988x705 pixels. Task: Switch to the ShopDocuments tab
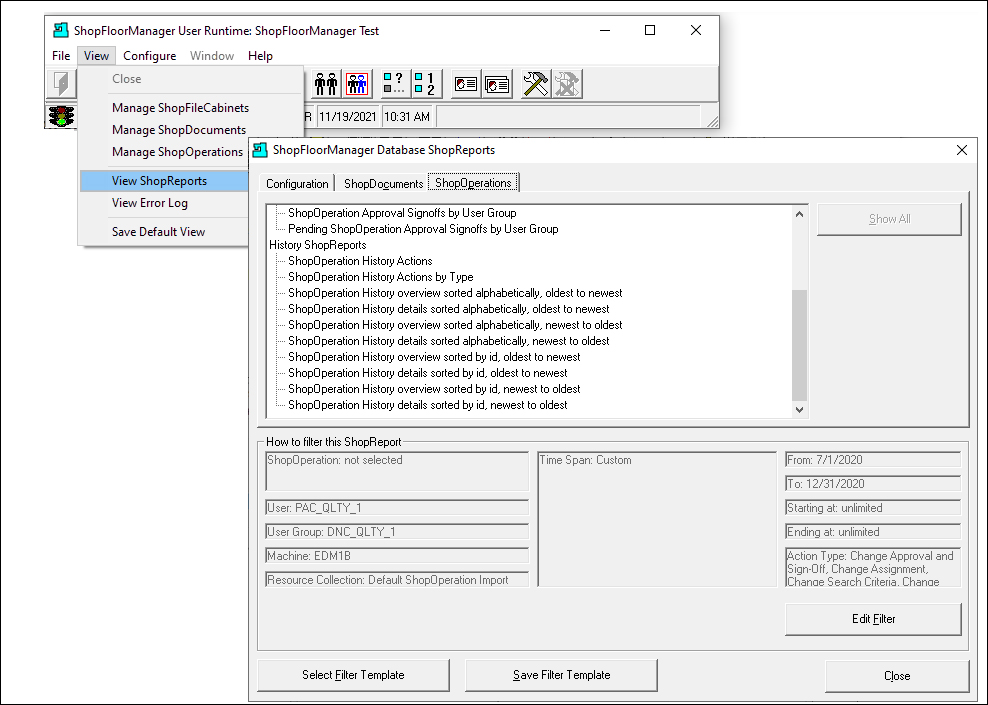(x=383, y=183)
